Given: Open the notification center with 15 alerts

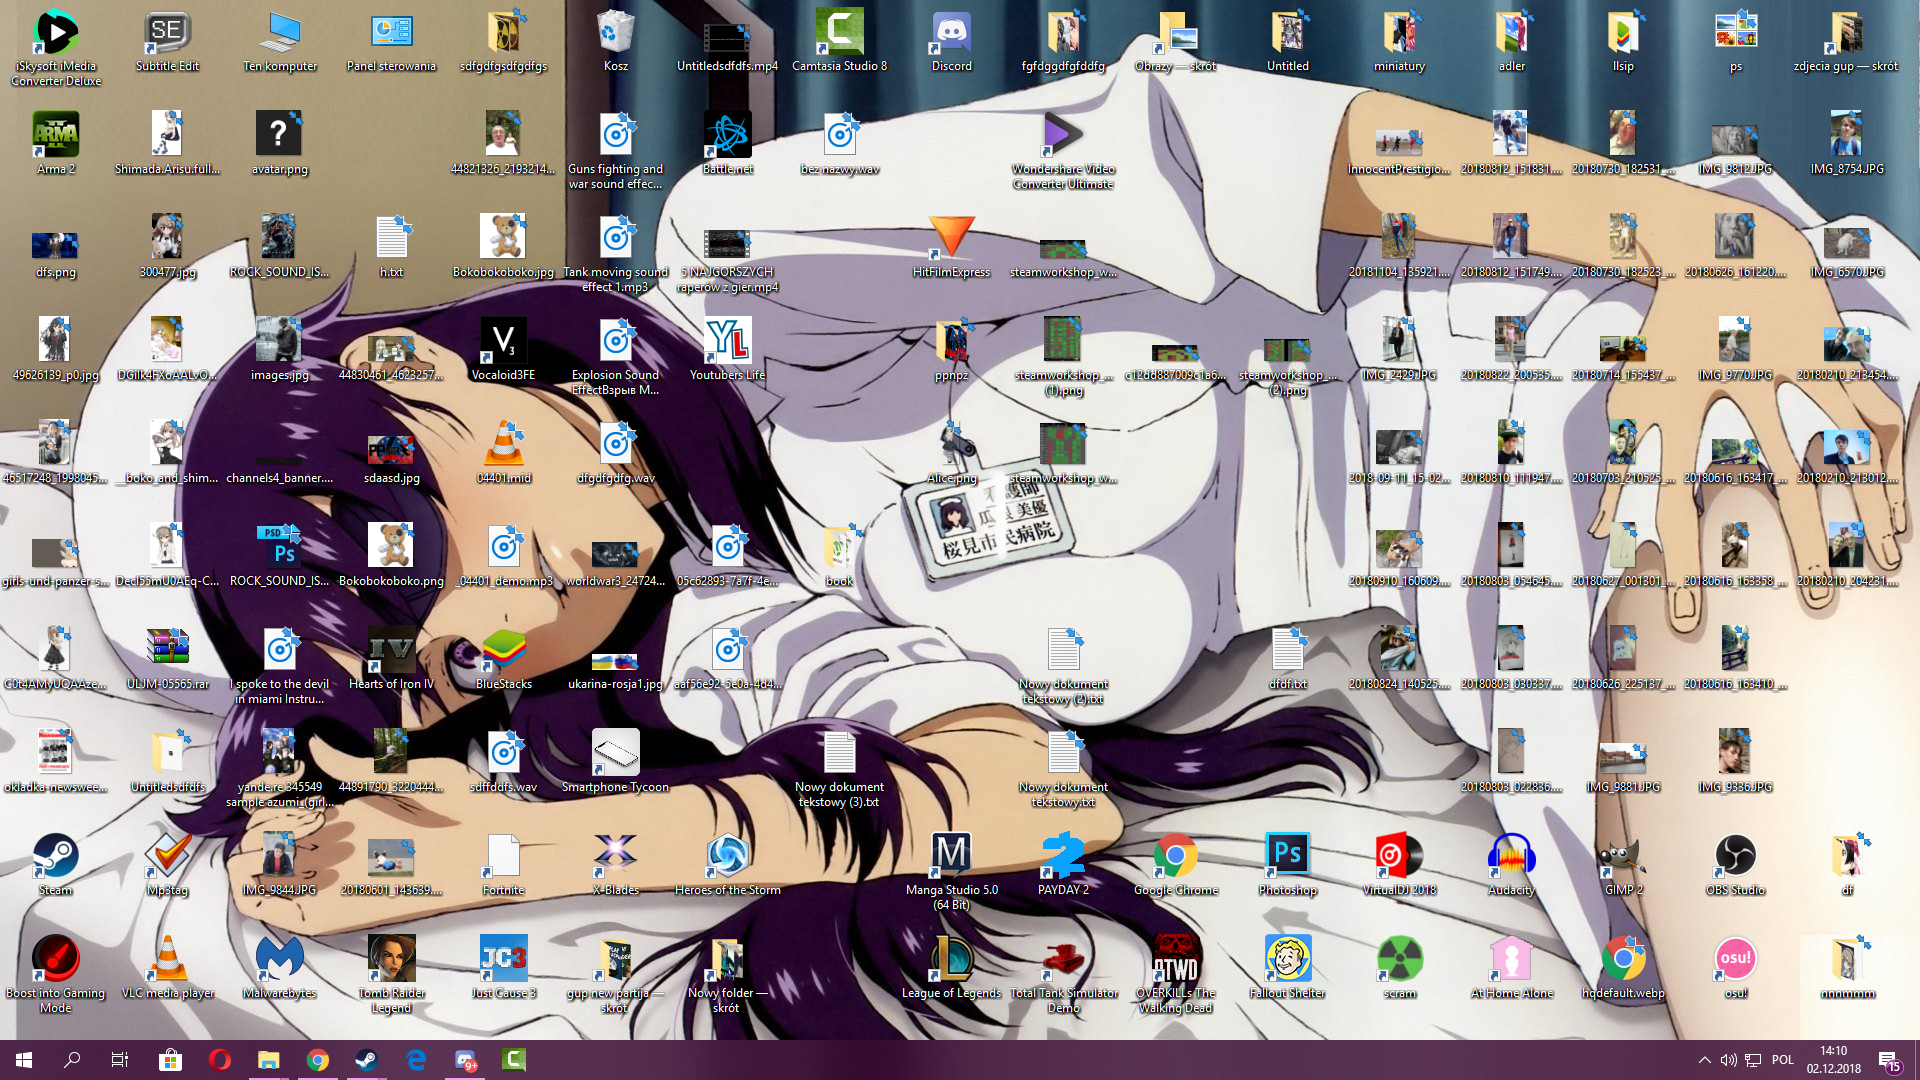Looking at the screenshot, I should [x=1889, y=1061].
